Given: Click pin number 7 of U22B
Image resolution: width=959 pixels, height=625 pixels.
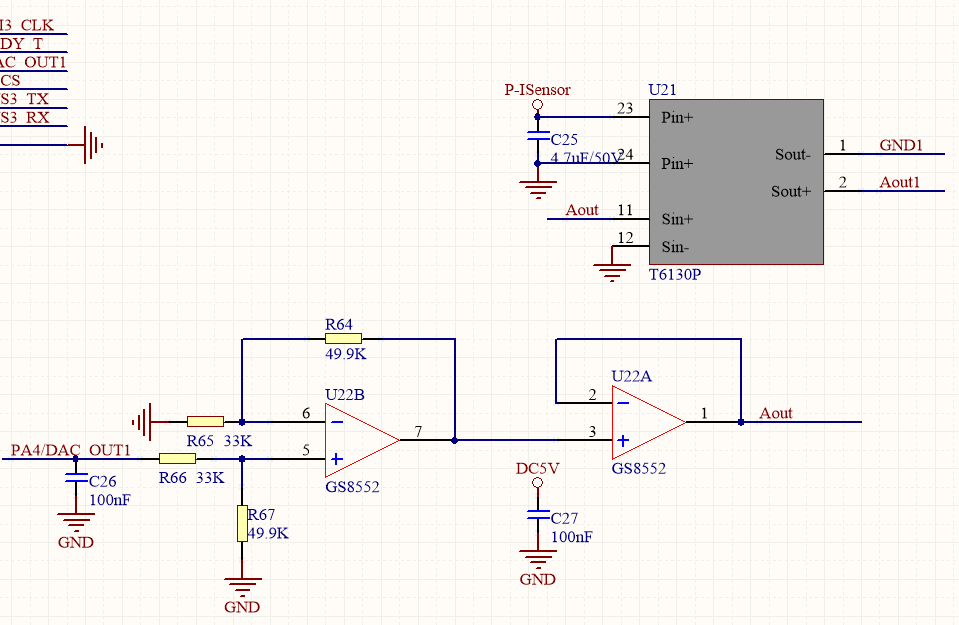Looking at the screenshot, I should click(x=418, y=432).
